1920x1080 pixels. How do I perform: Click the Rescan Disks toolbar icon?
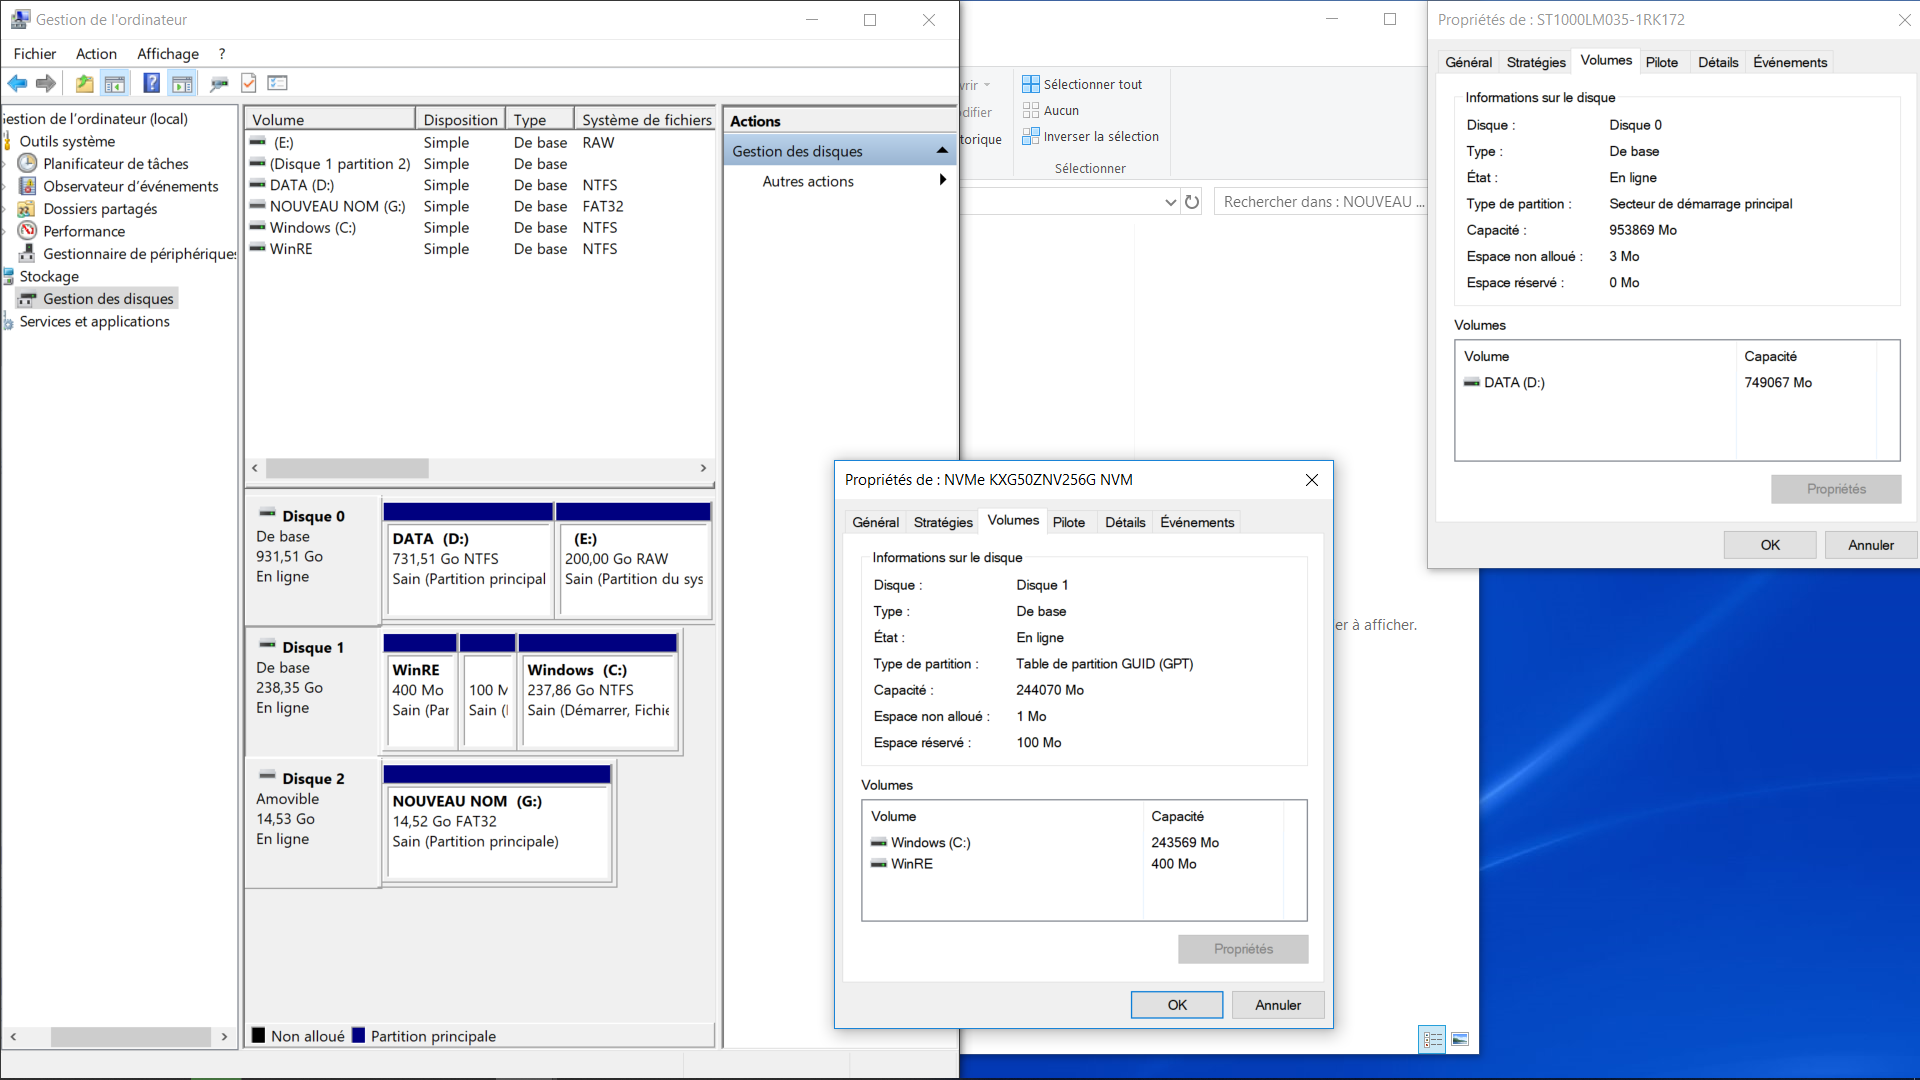point(219,84)
